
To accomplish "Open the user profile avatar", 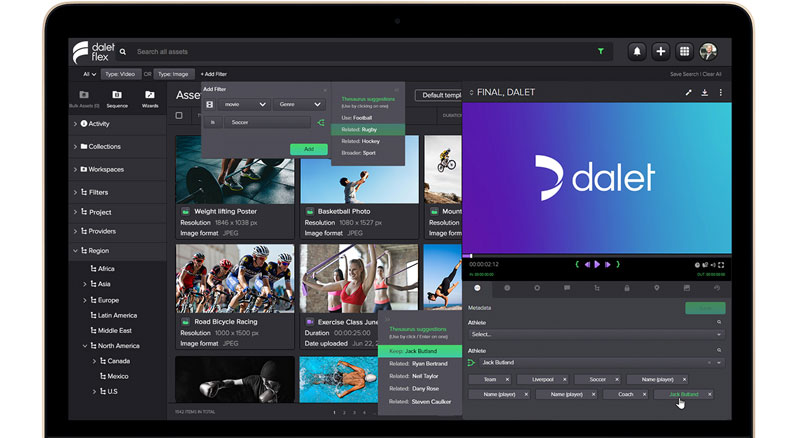I will 708,52.
